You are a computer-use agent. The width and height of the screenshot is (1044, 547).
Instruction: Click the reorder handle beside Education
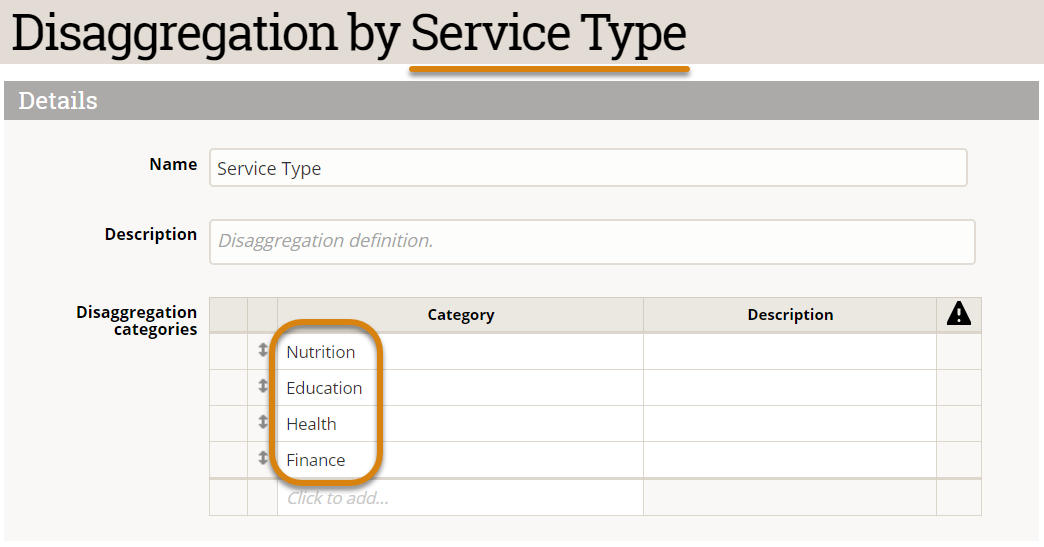[263, 386]
